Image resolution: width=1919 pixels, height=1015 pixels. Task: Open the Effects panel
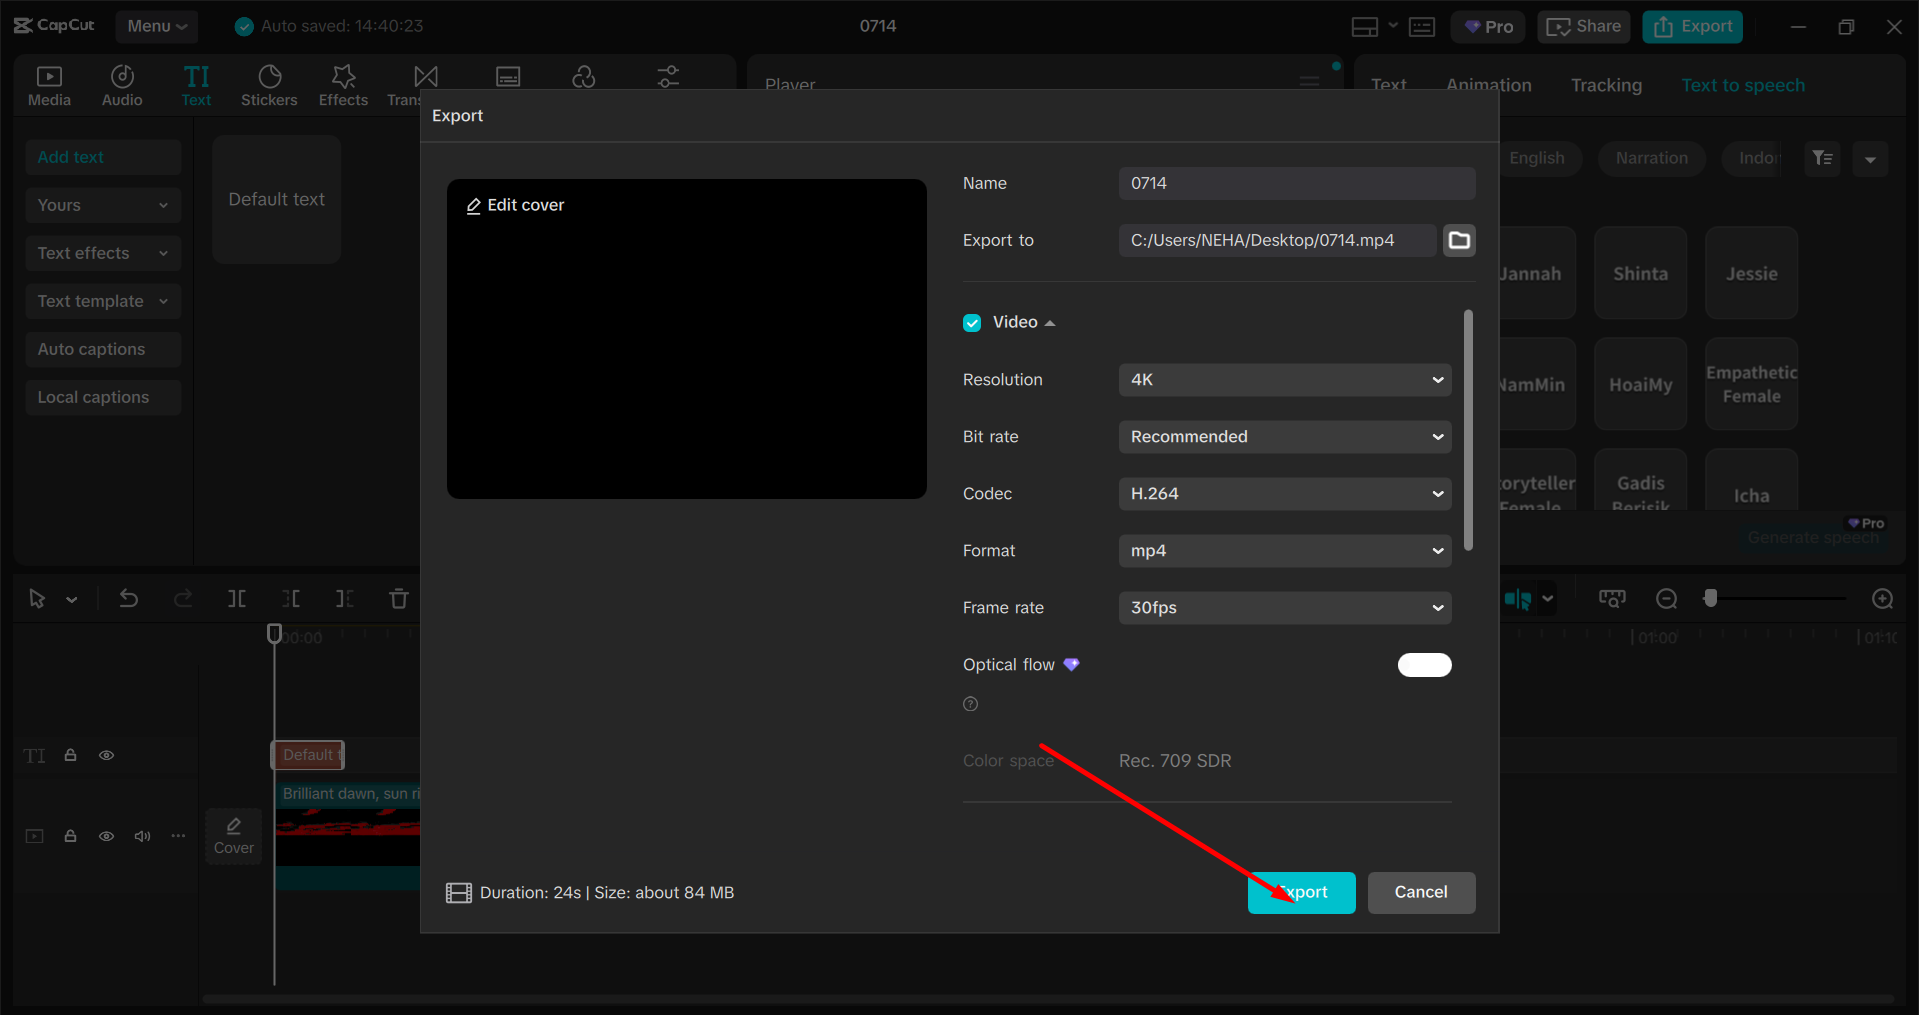tap(343, 85)
